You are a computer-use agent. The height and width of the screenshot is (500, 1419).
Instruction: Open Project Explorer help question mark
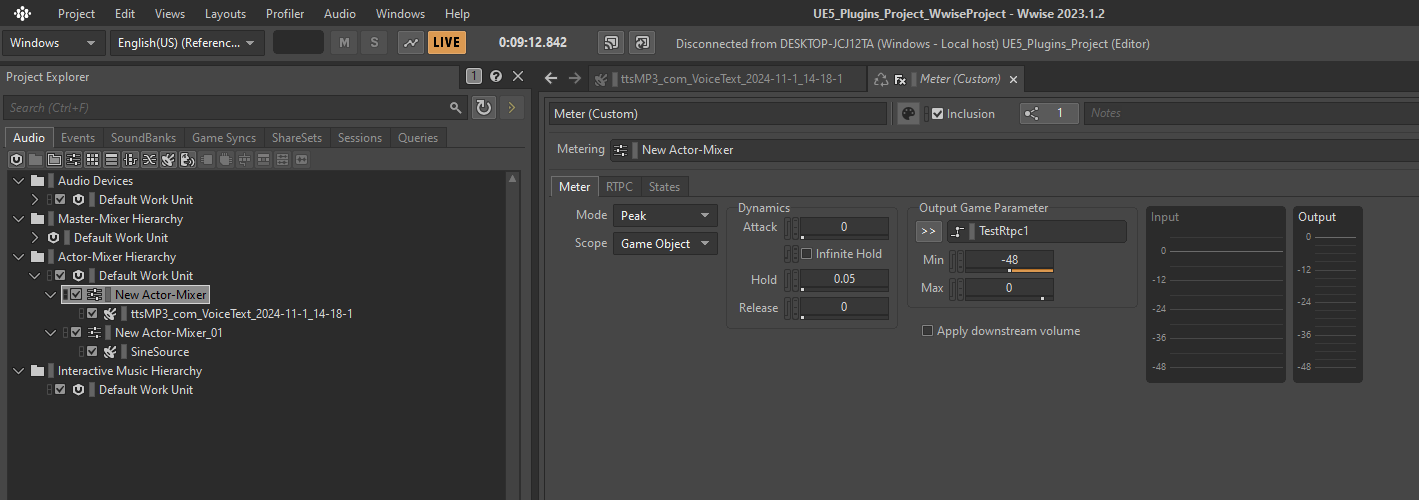pos(496,76)
